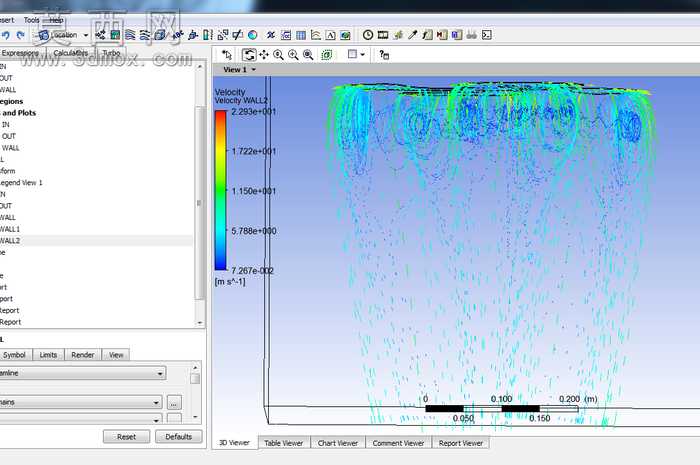The image size is (700, 465).
Task: Insert a Particle Track
Action: pyautogui.click(x=145, y=35)
